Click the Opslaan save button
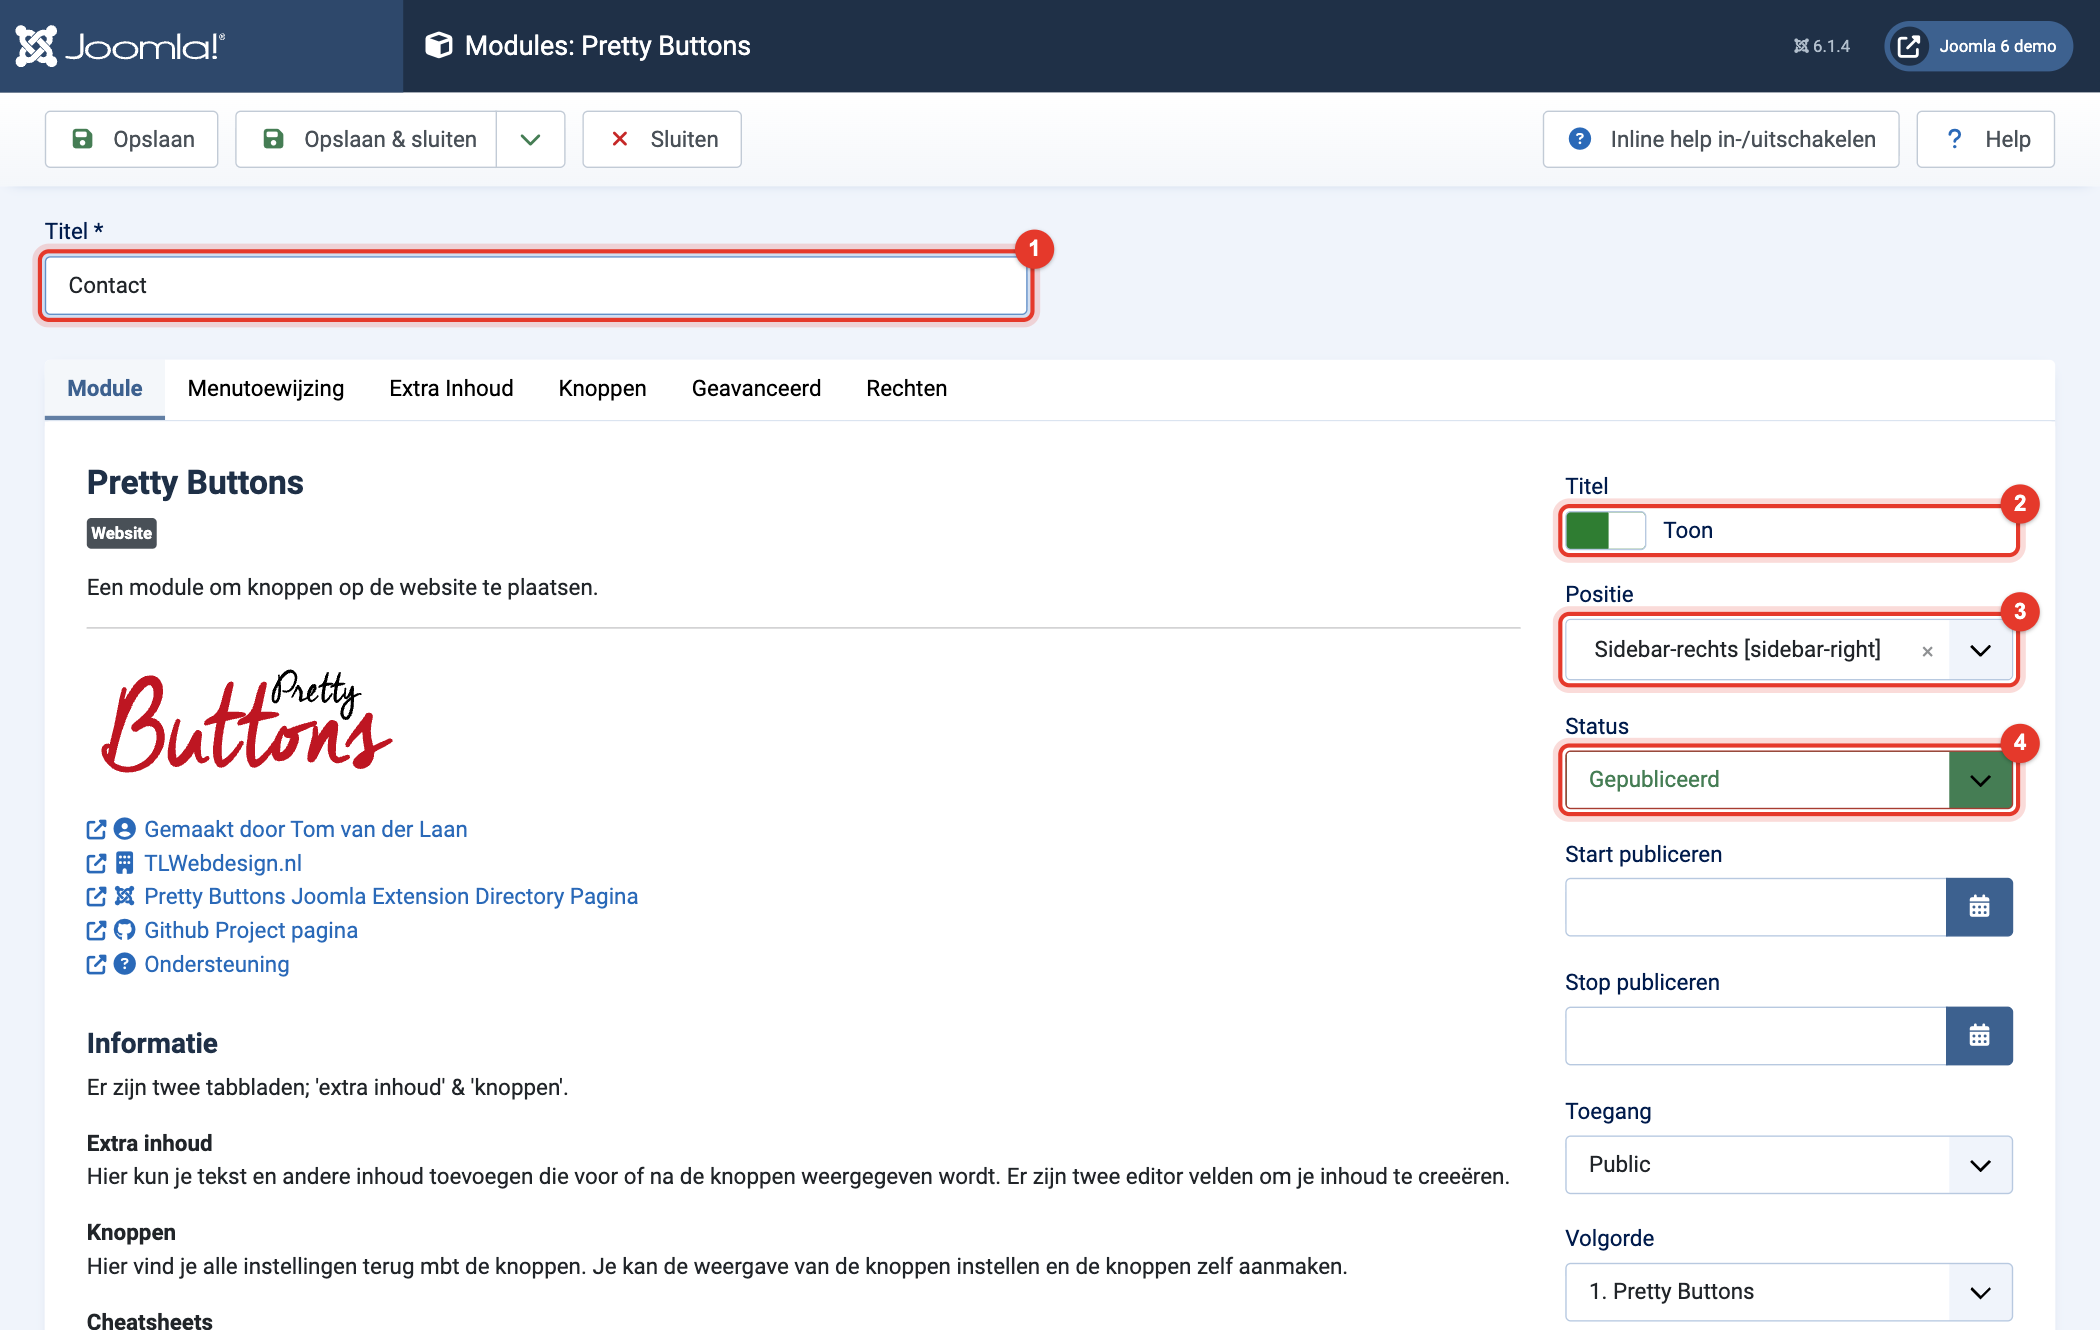 131,139
